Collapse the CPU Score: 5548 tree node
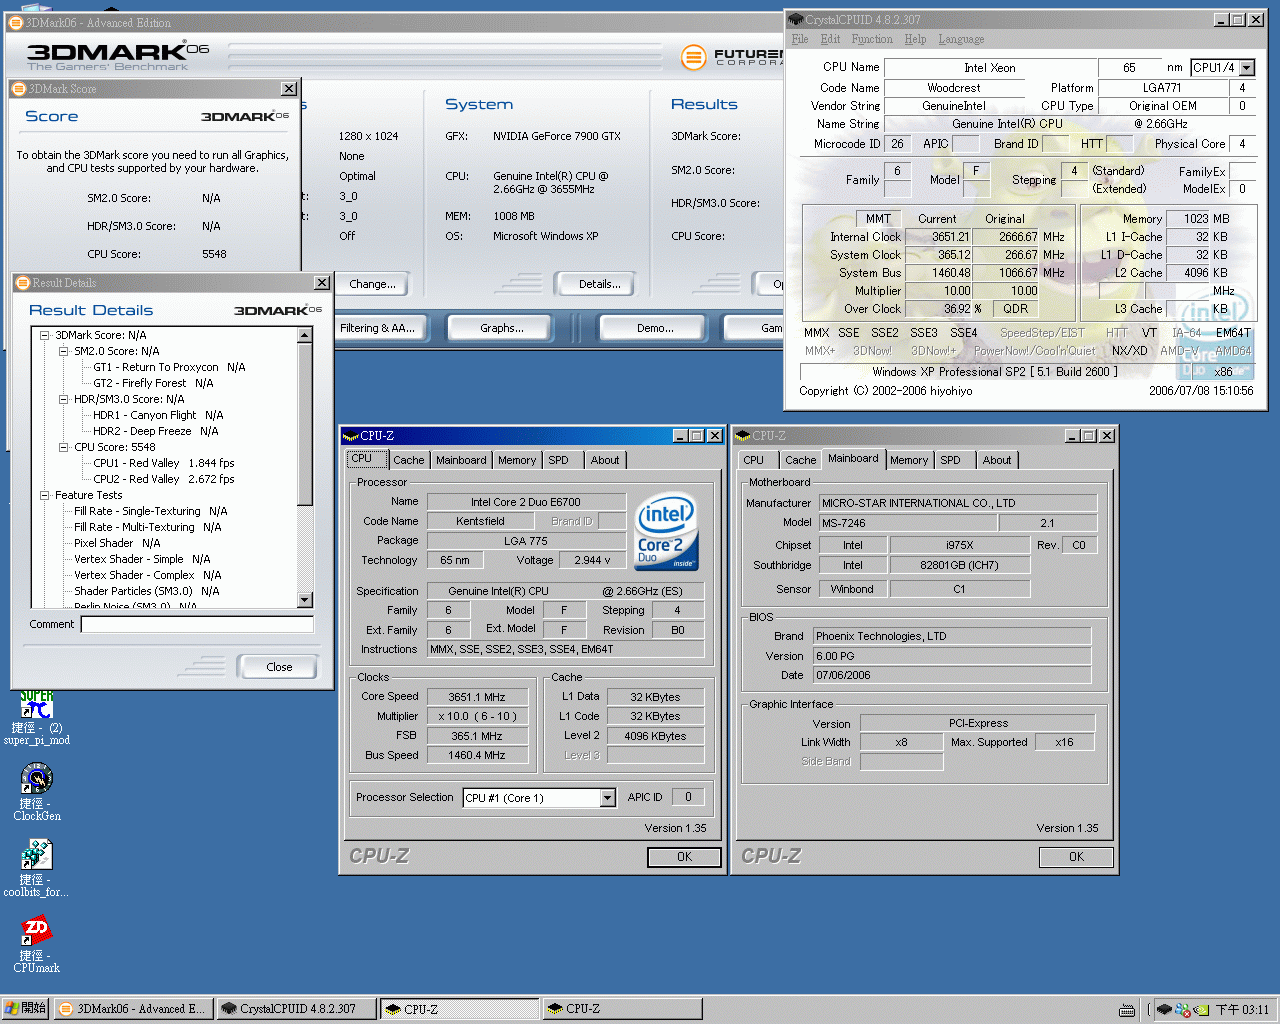1280x1024 pixels. [64, 447]
